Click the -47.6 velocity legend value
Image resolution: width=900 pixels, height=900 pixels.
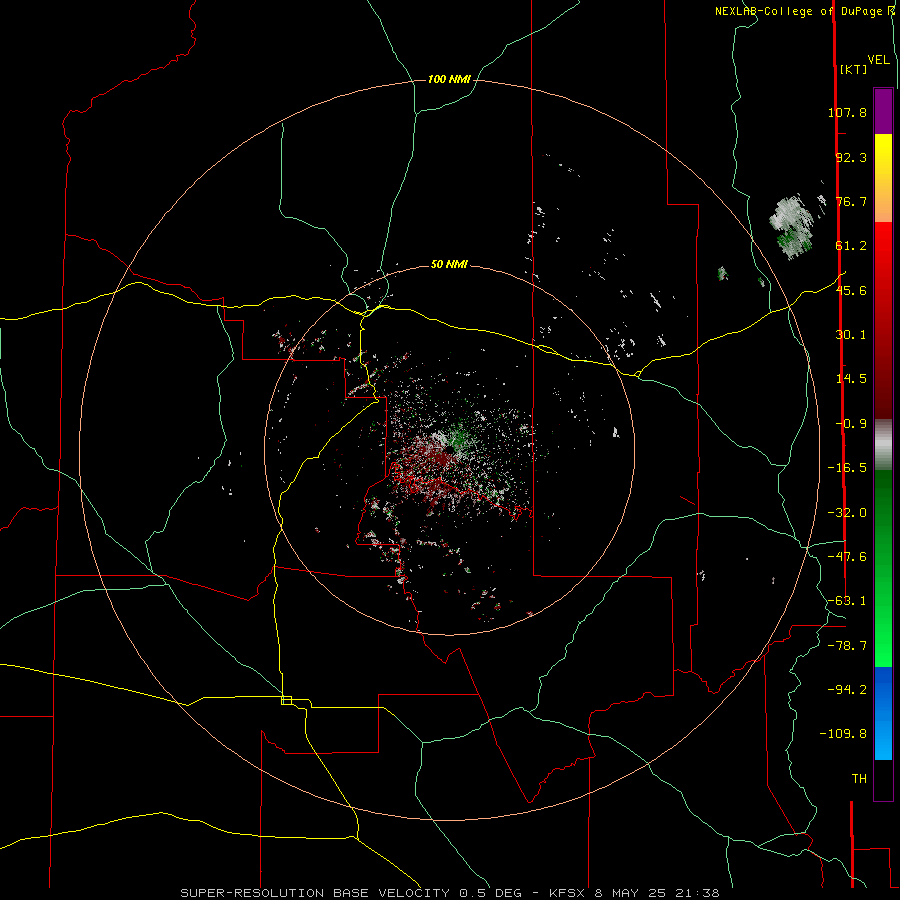tap(847, 557)
